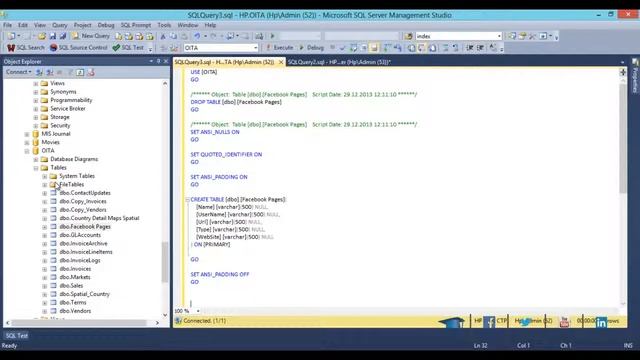Toggle Object Explorer auto-hide pin

point(158,61)
